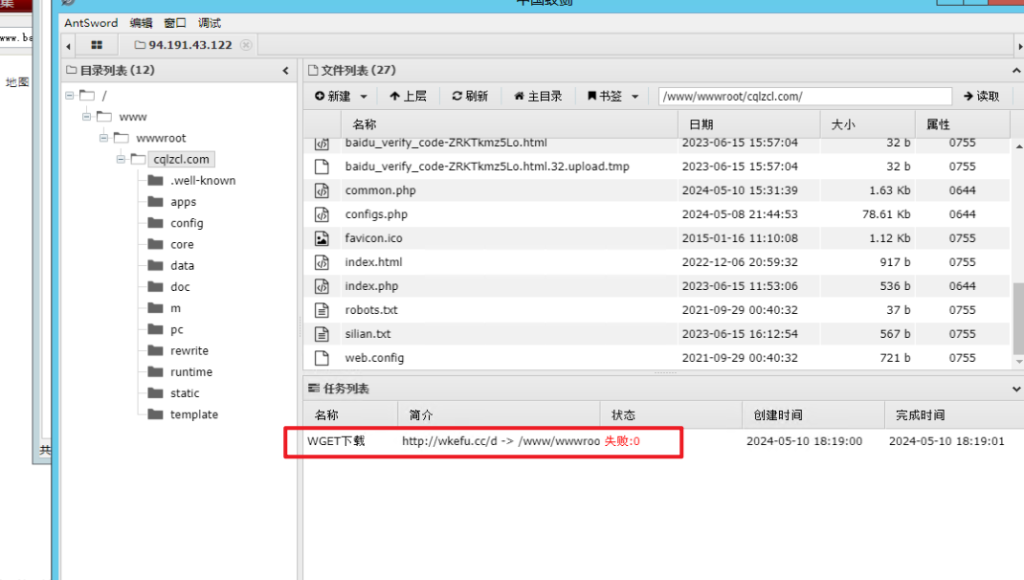
Task: Open the .well-known folder icon
Action: pos(154,180)
